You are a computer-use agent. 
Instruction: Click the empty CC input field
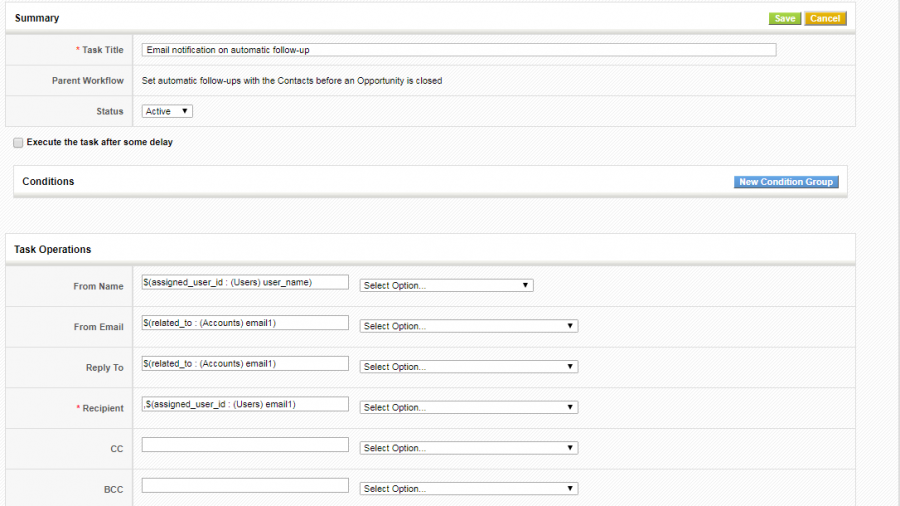pos(245,445)
